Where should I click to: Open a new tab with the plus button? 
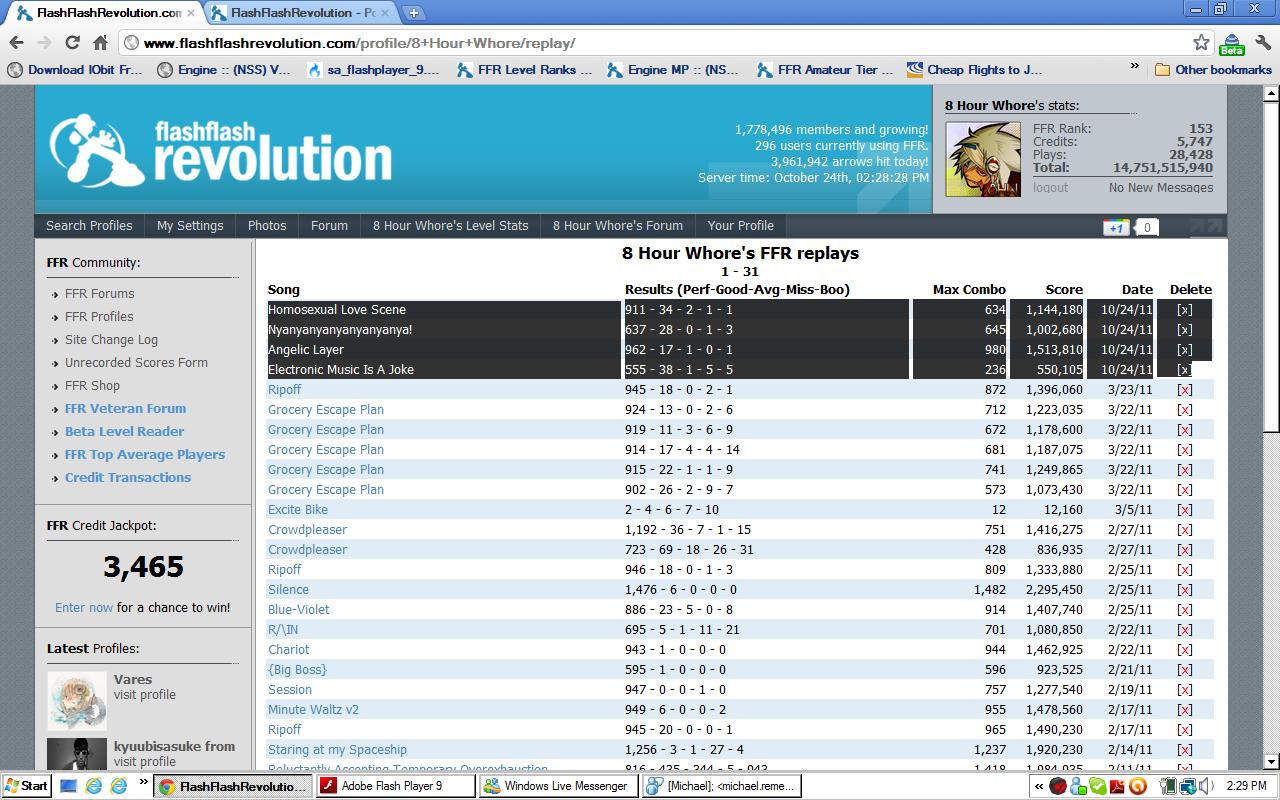pos(413,13)
